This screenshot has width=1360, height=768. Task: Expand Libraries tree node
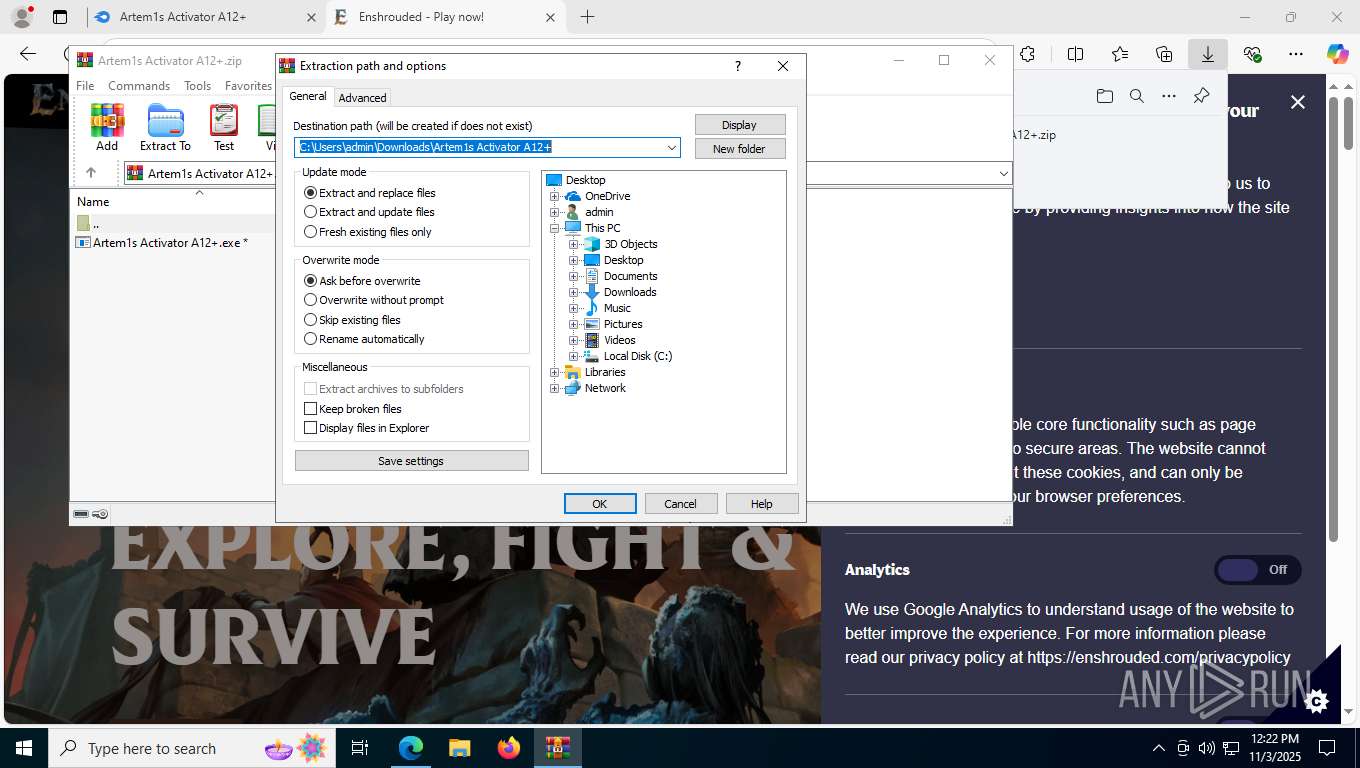point(554,372)
